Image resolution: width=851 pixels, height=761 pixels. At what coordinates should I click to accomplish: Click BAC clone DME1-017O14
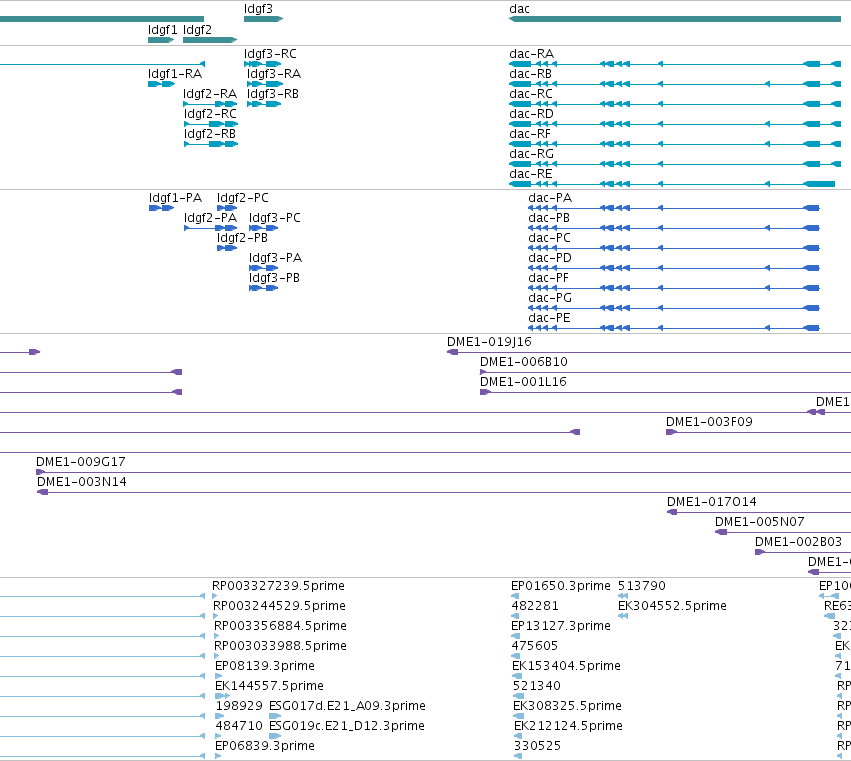point(759,512)
